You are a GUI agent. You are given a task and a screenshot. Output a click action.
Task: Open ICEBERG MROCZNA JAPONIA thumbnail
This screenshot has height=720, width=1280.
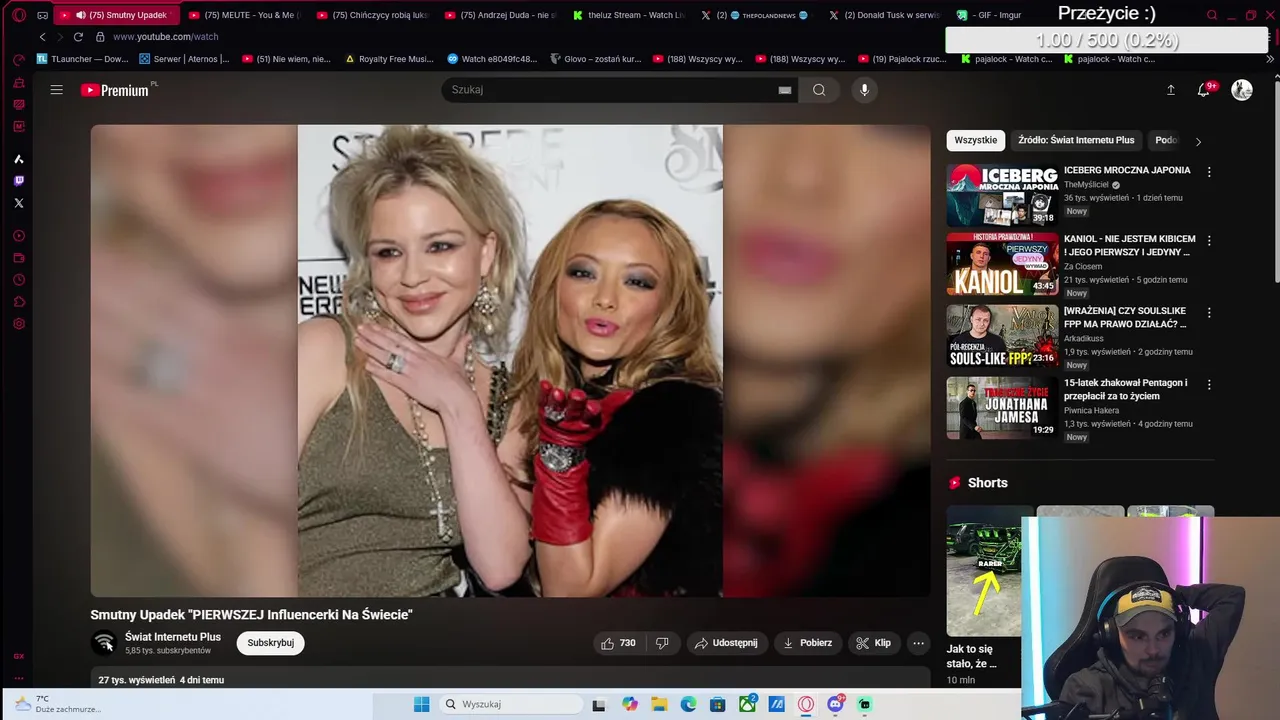(1002, 195)
